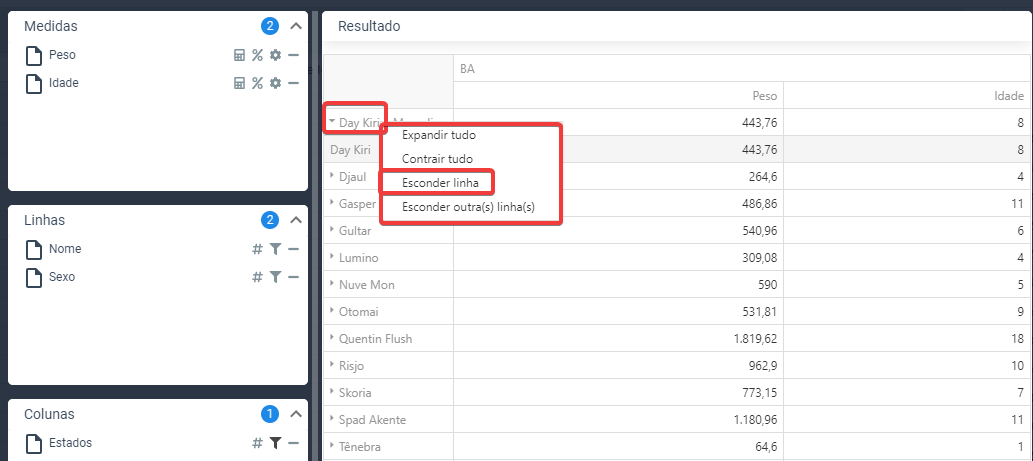Open the gear settings for Peso
The height and width of the screenshot is (461, 1033).
275,55
